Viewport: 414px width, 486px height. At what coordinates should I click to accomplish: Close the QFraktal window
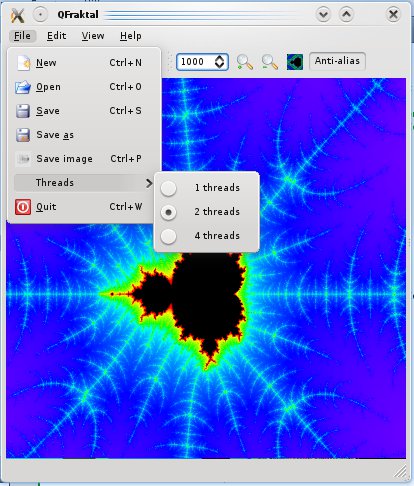(393, 15)
